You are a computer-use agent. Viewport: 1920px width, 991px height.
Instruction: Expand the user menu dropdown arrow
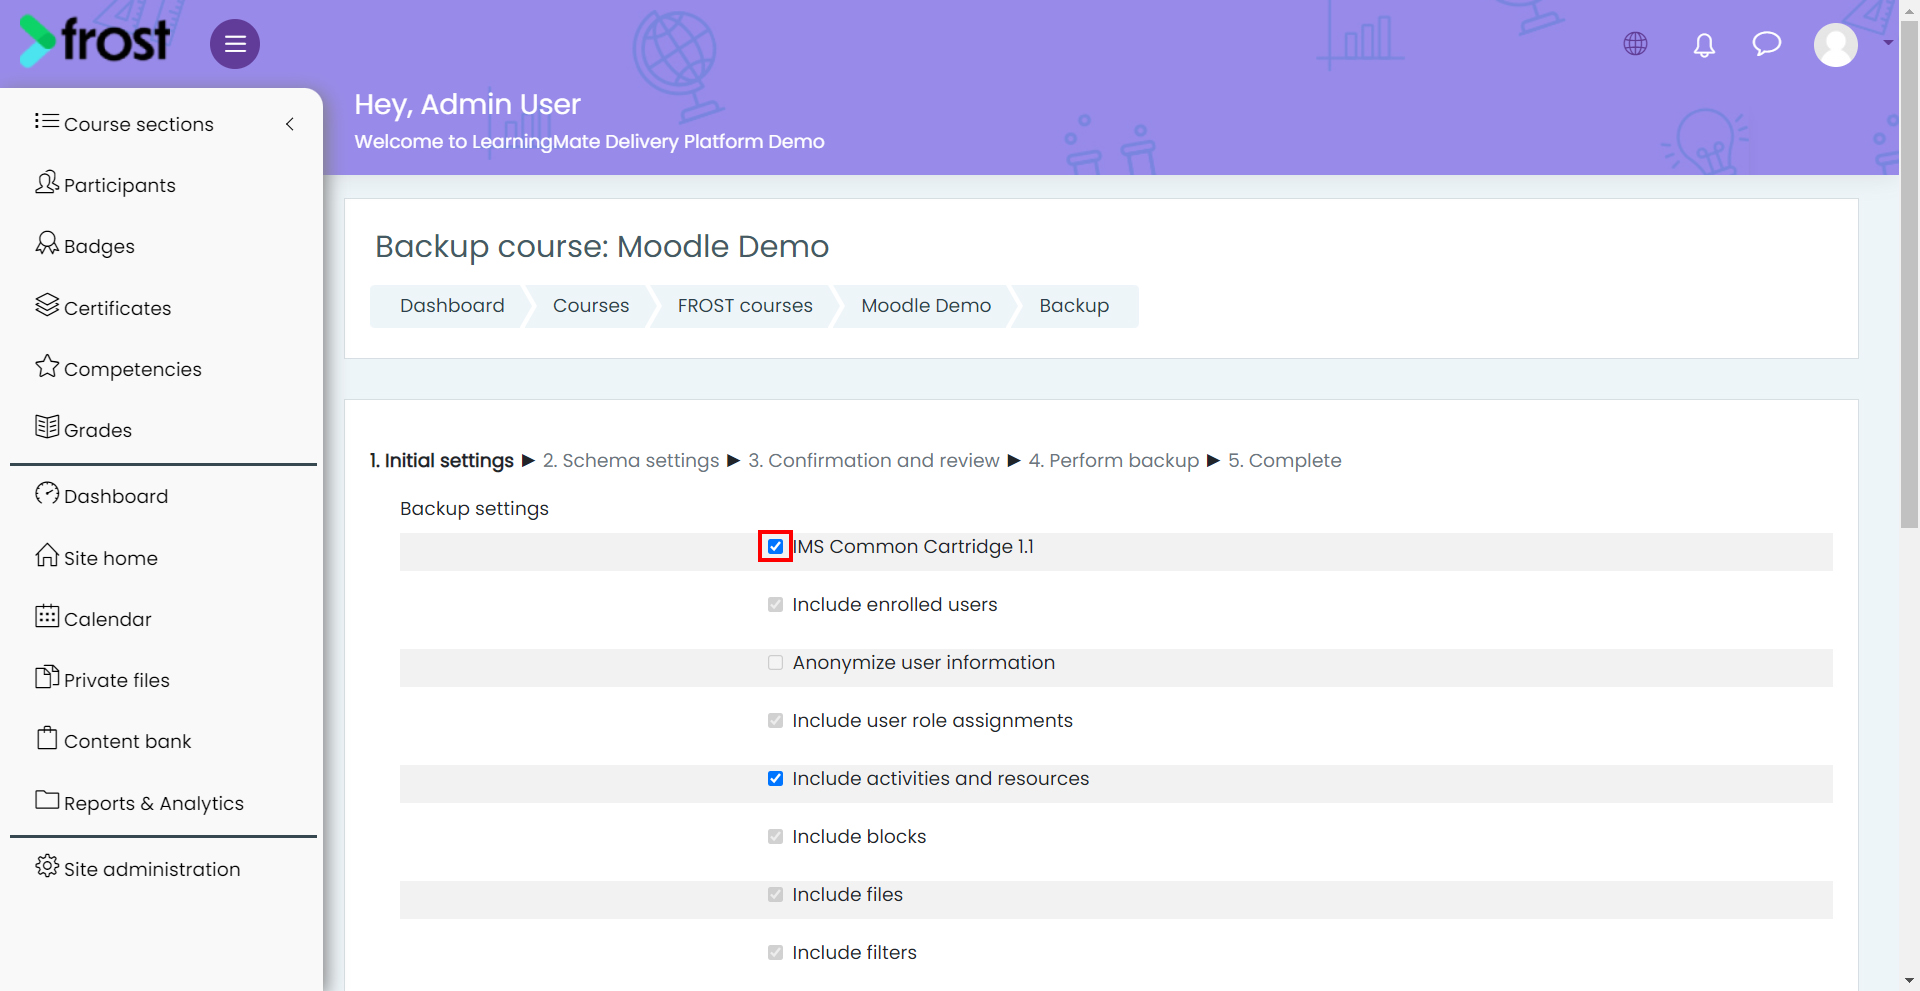1888,43
